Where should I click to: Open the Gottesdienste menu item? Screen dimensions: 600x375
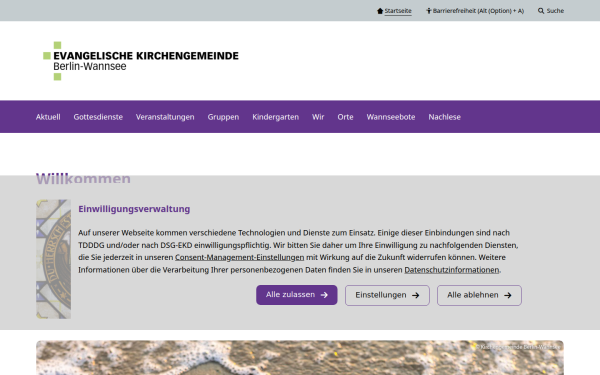(98, 117)
